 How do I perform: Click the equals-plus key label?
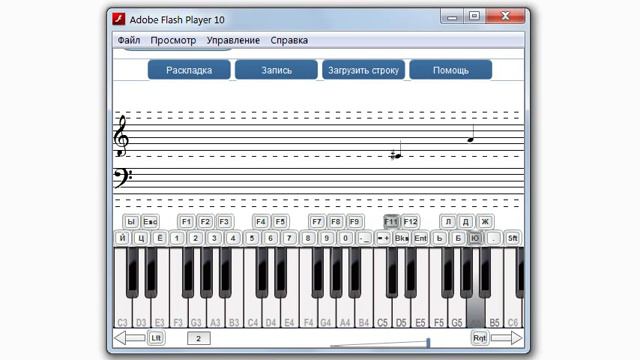pyautogui.click(x=383, y=238)
